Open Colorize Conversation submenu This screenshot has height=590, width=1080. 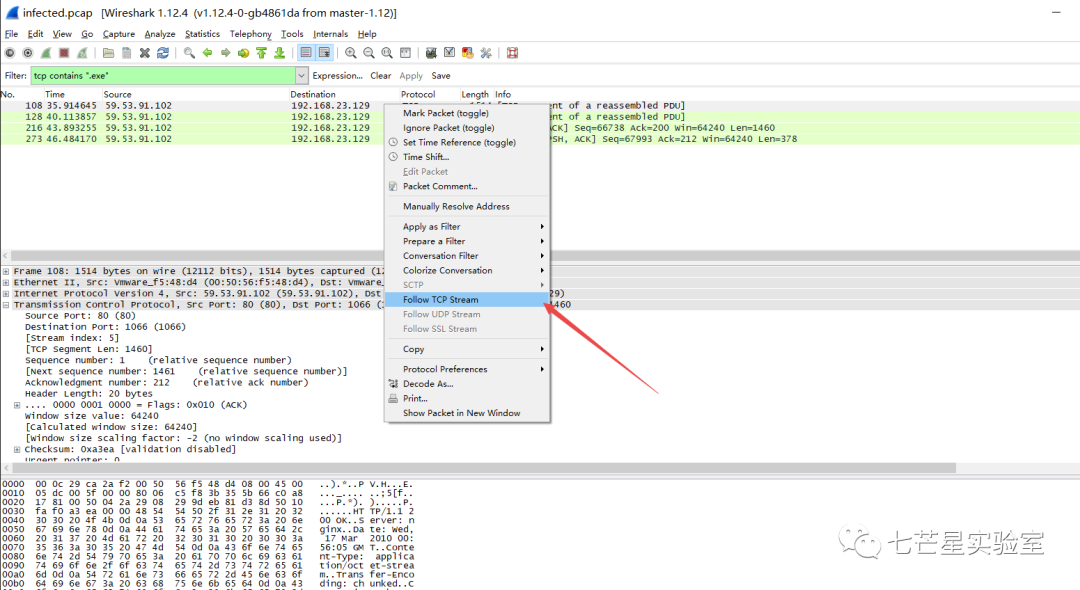pos(467,271)
